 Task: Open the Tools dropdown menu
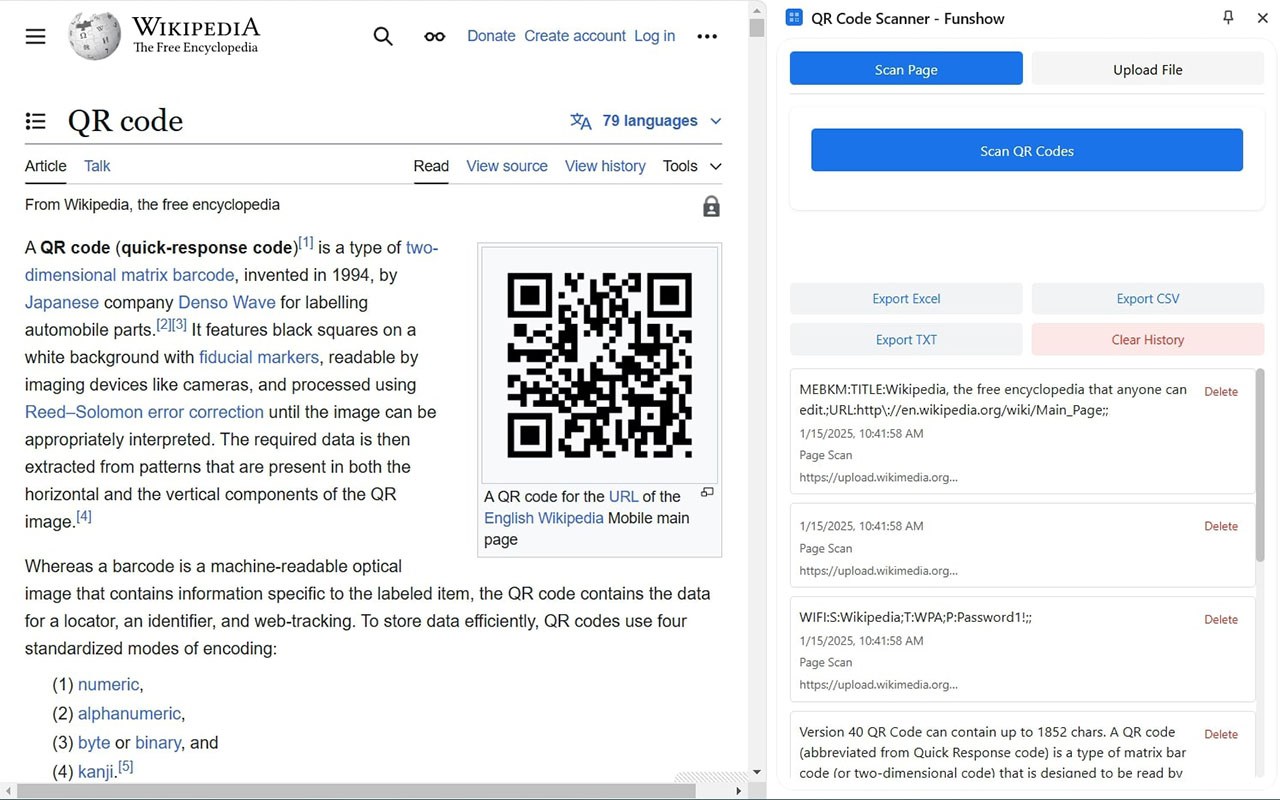point(691,166)
